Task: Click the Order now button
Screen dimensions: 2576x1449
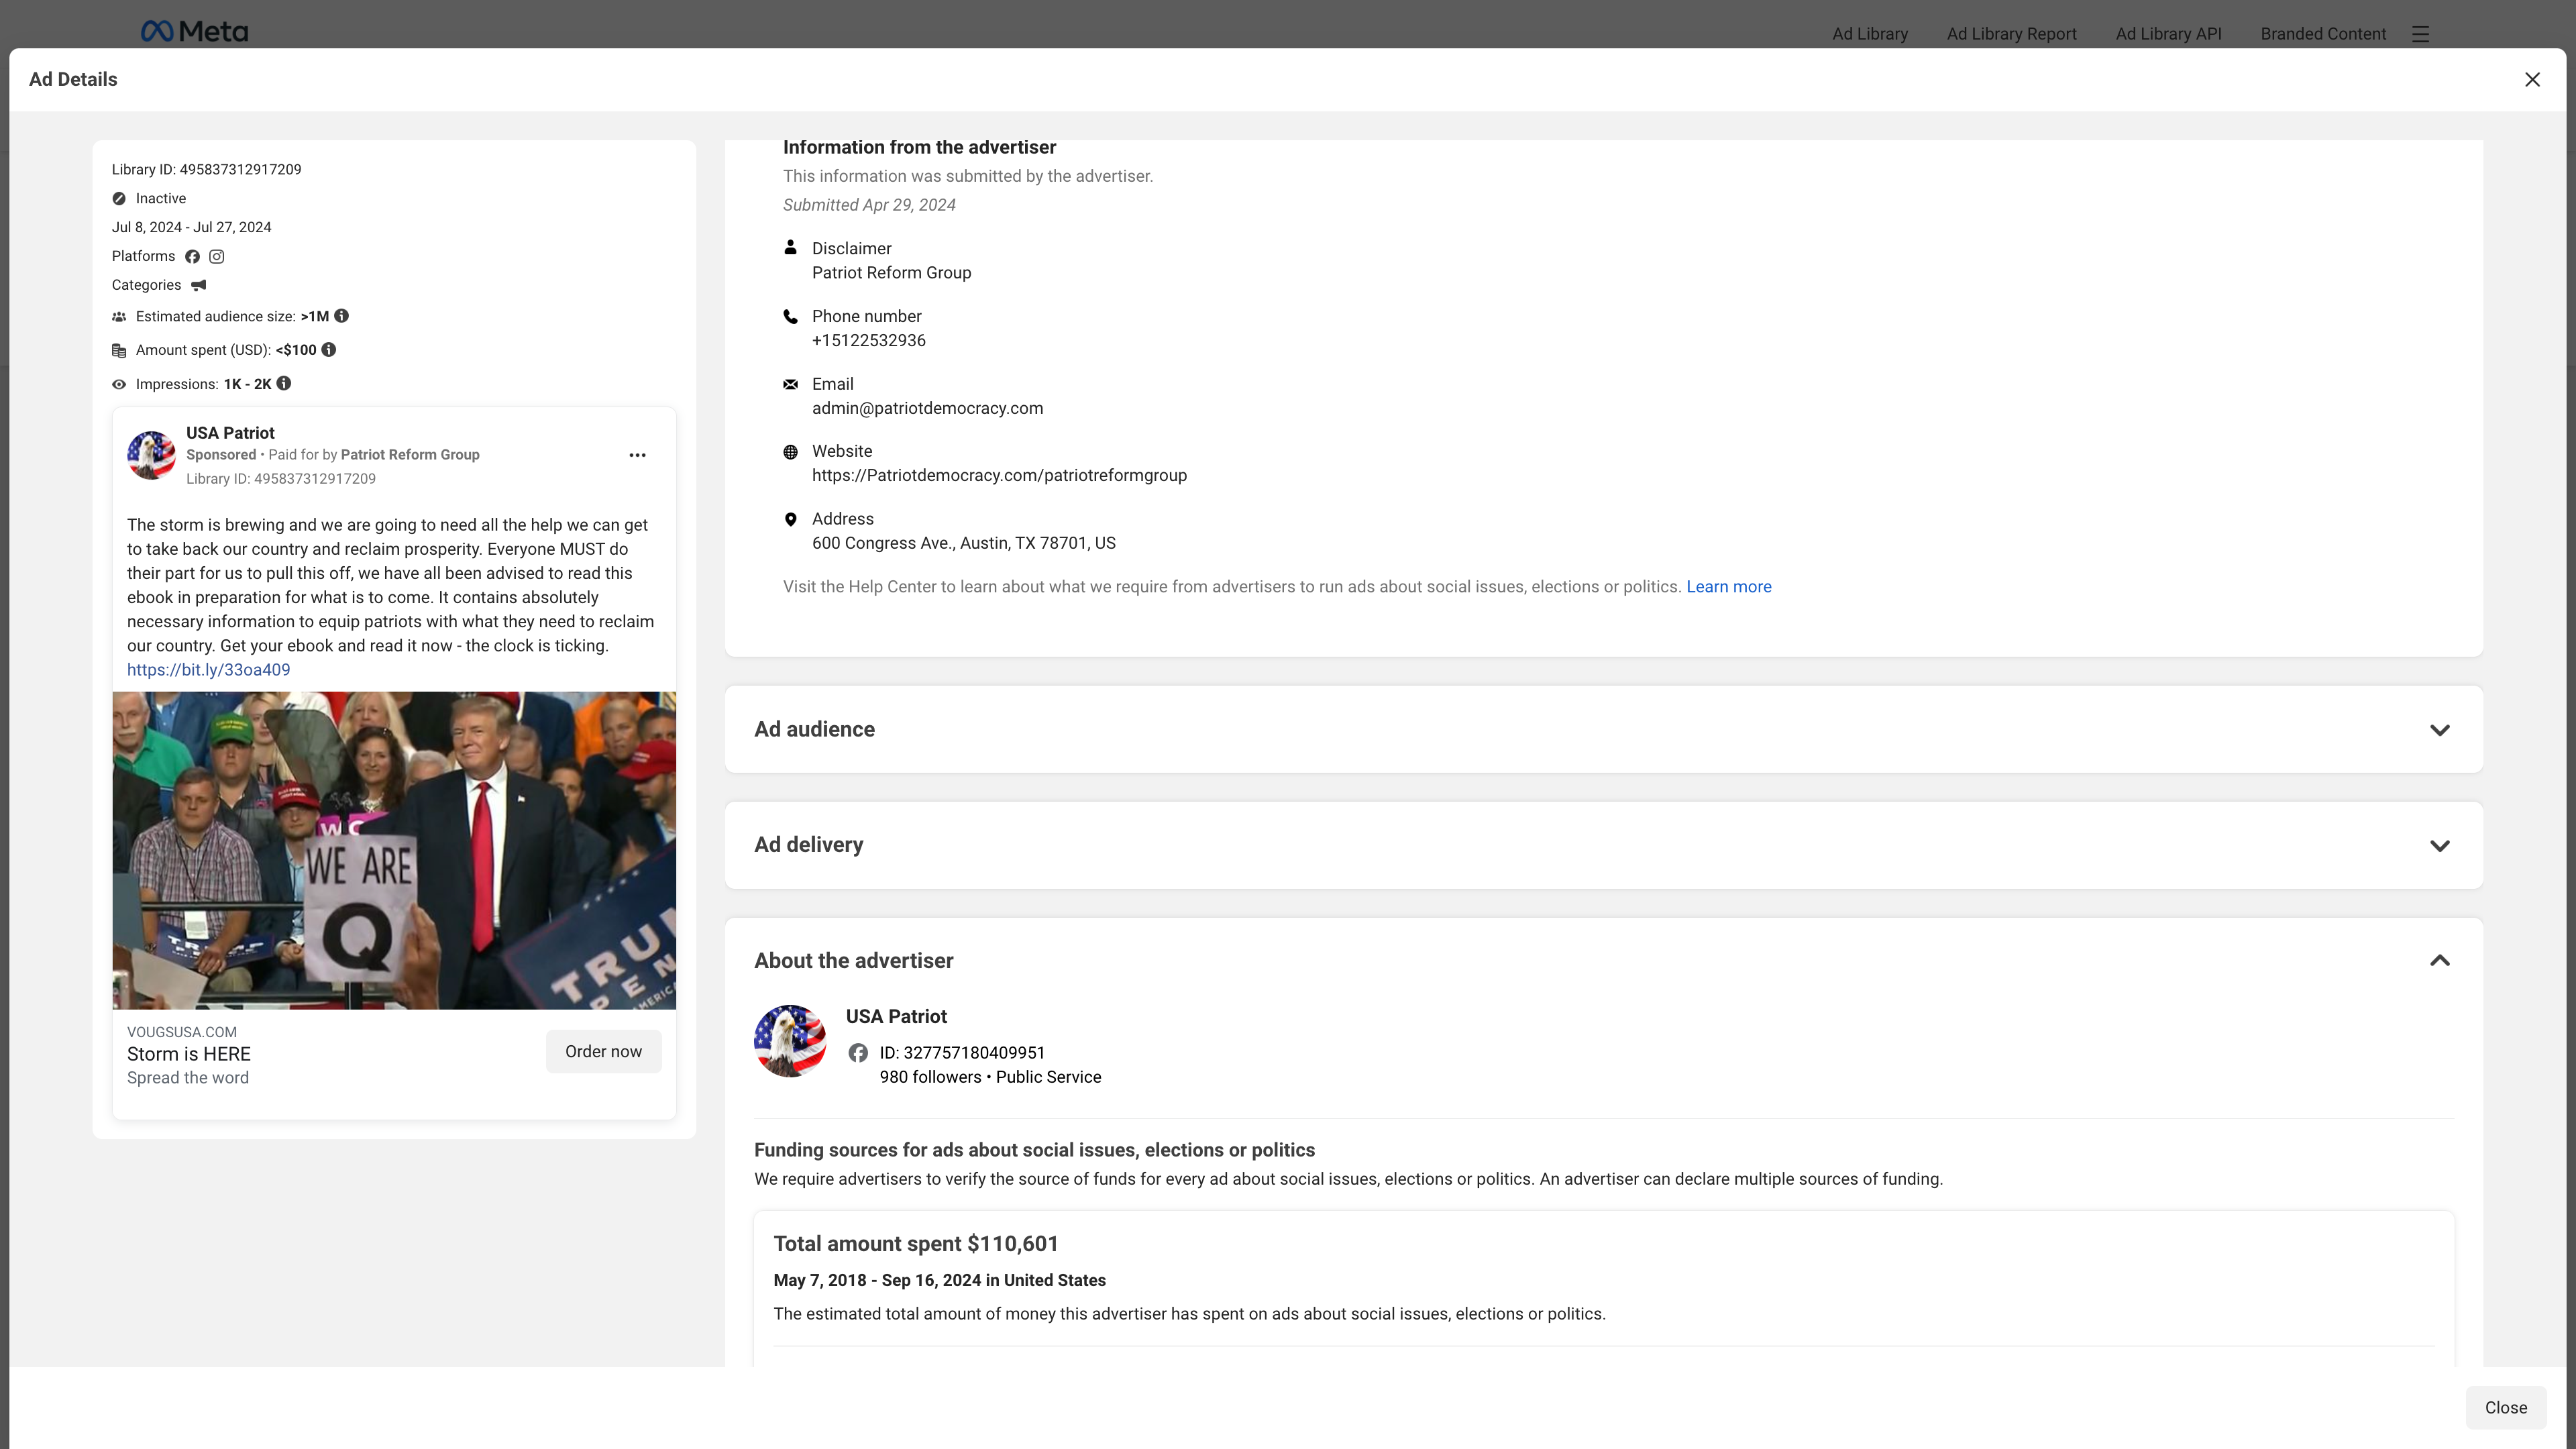Action: [x=603, y=1052]
